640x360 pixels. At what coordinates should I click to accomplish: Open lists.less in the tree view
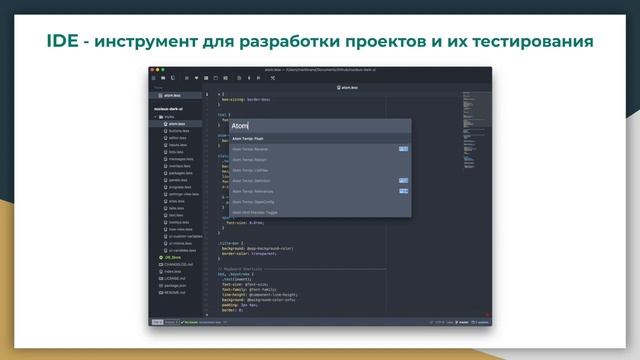173,152
